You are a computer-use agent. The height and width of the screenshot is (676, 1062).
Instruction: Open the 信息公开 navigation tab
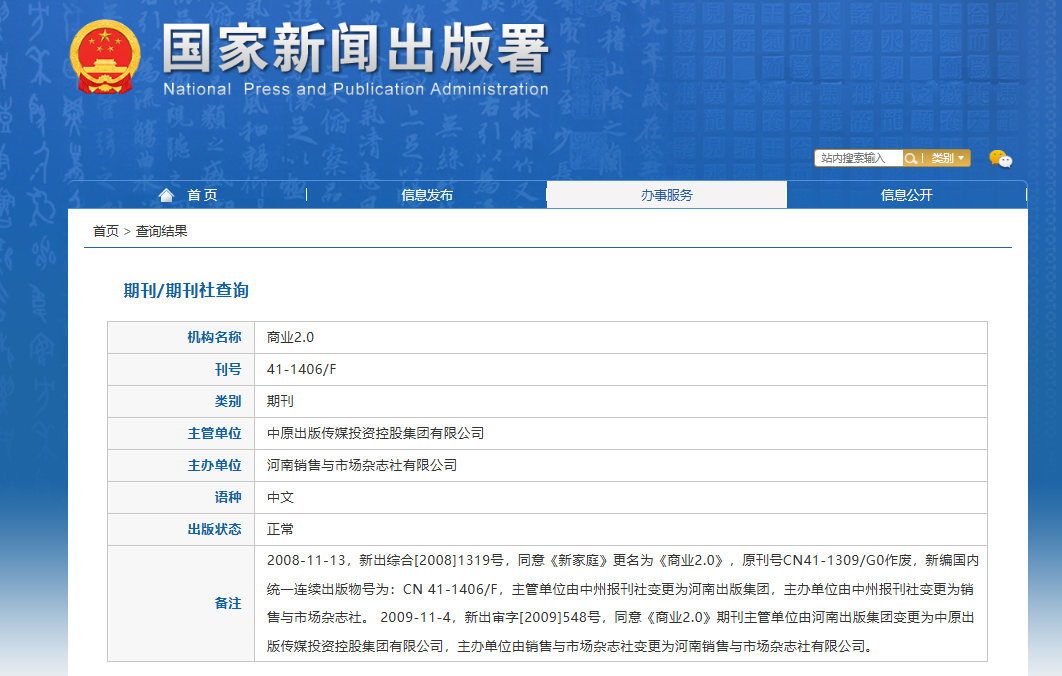pyautogui.click(x=906, y=195)
